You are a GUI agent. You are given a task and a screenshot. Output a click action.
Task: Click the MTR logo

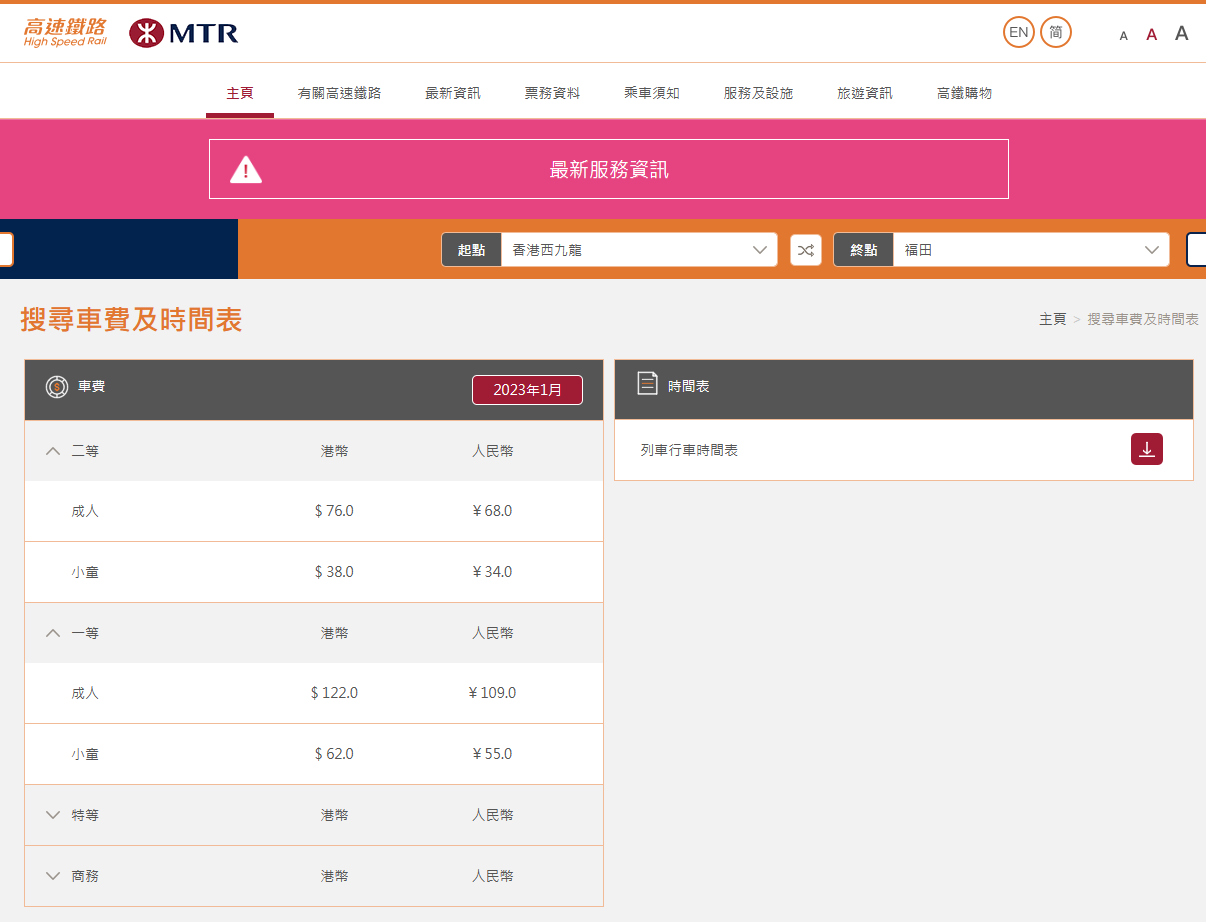[184, 33]
